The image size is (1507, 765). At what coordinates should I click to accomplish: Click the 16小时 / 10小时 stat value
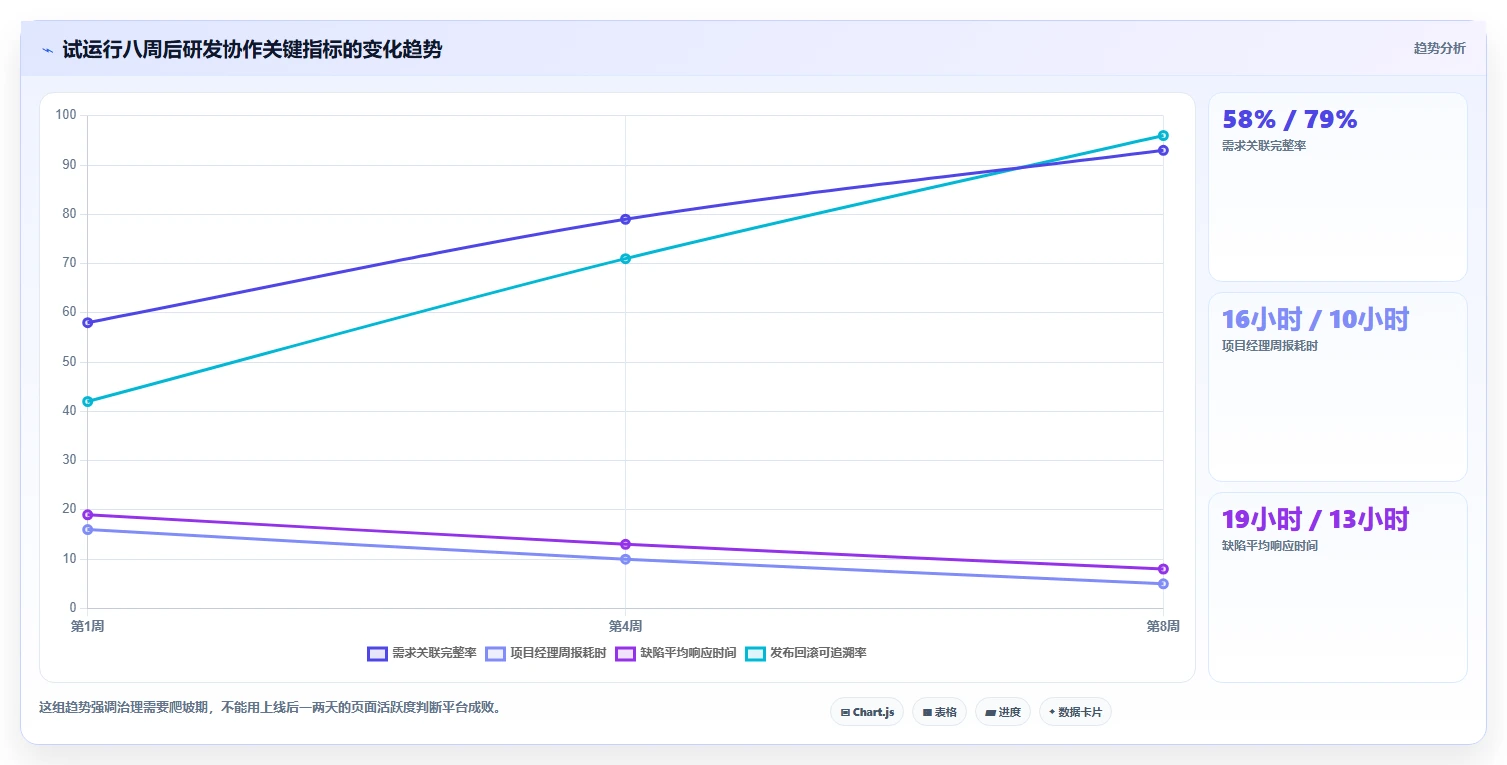point(1315,320)
